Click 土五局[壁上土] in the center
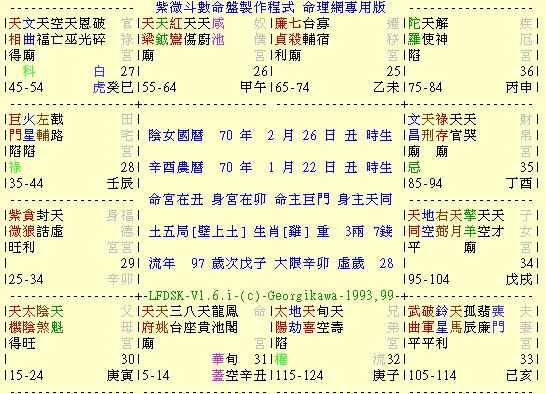The image size is (546, 394). coord(197,231)
